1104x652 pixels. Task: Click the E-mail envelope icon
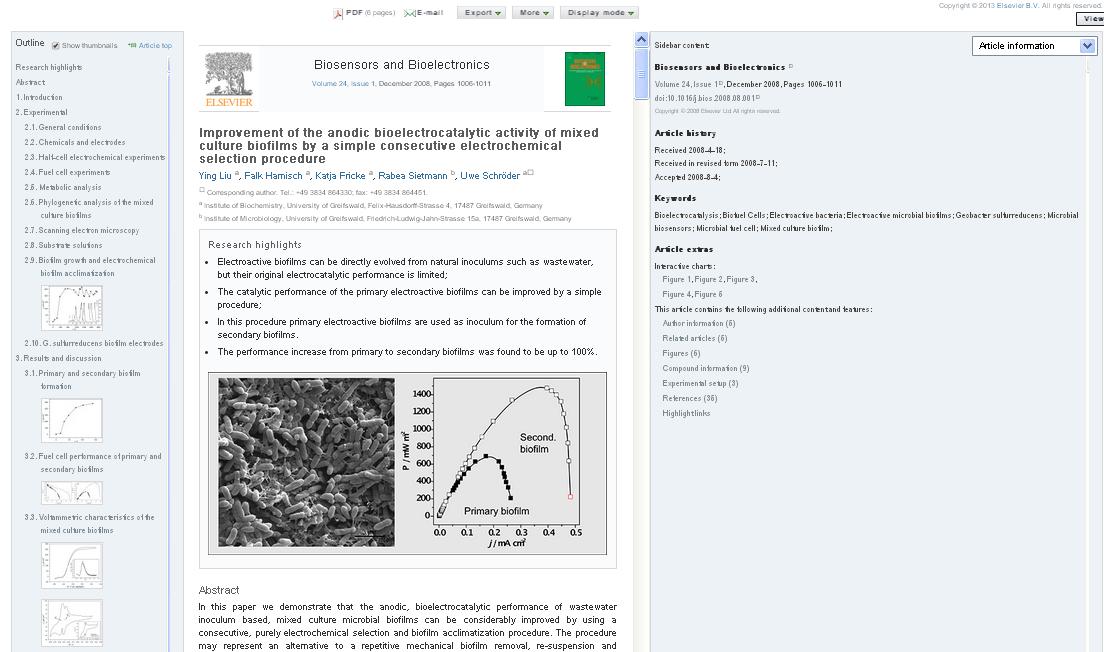click(409, 13)
